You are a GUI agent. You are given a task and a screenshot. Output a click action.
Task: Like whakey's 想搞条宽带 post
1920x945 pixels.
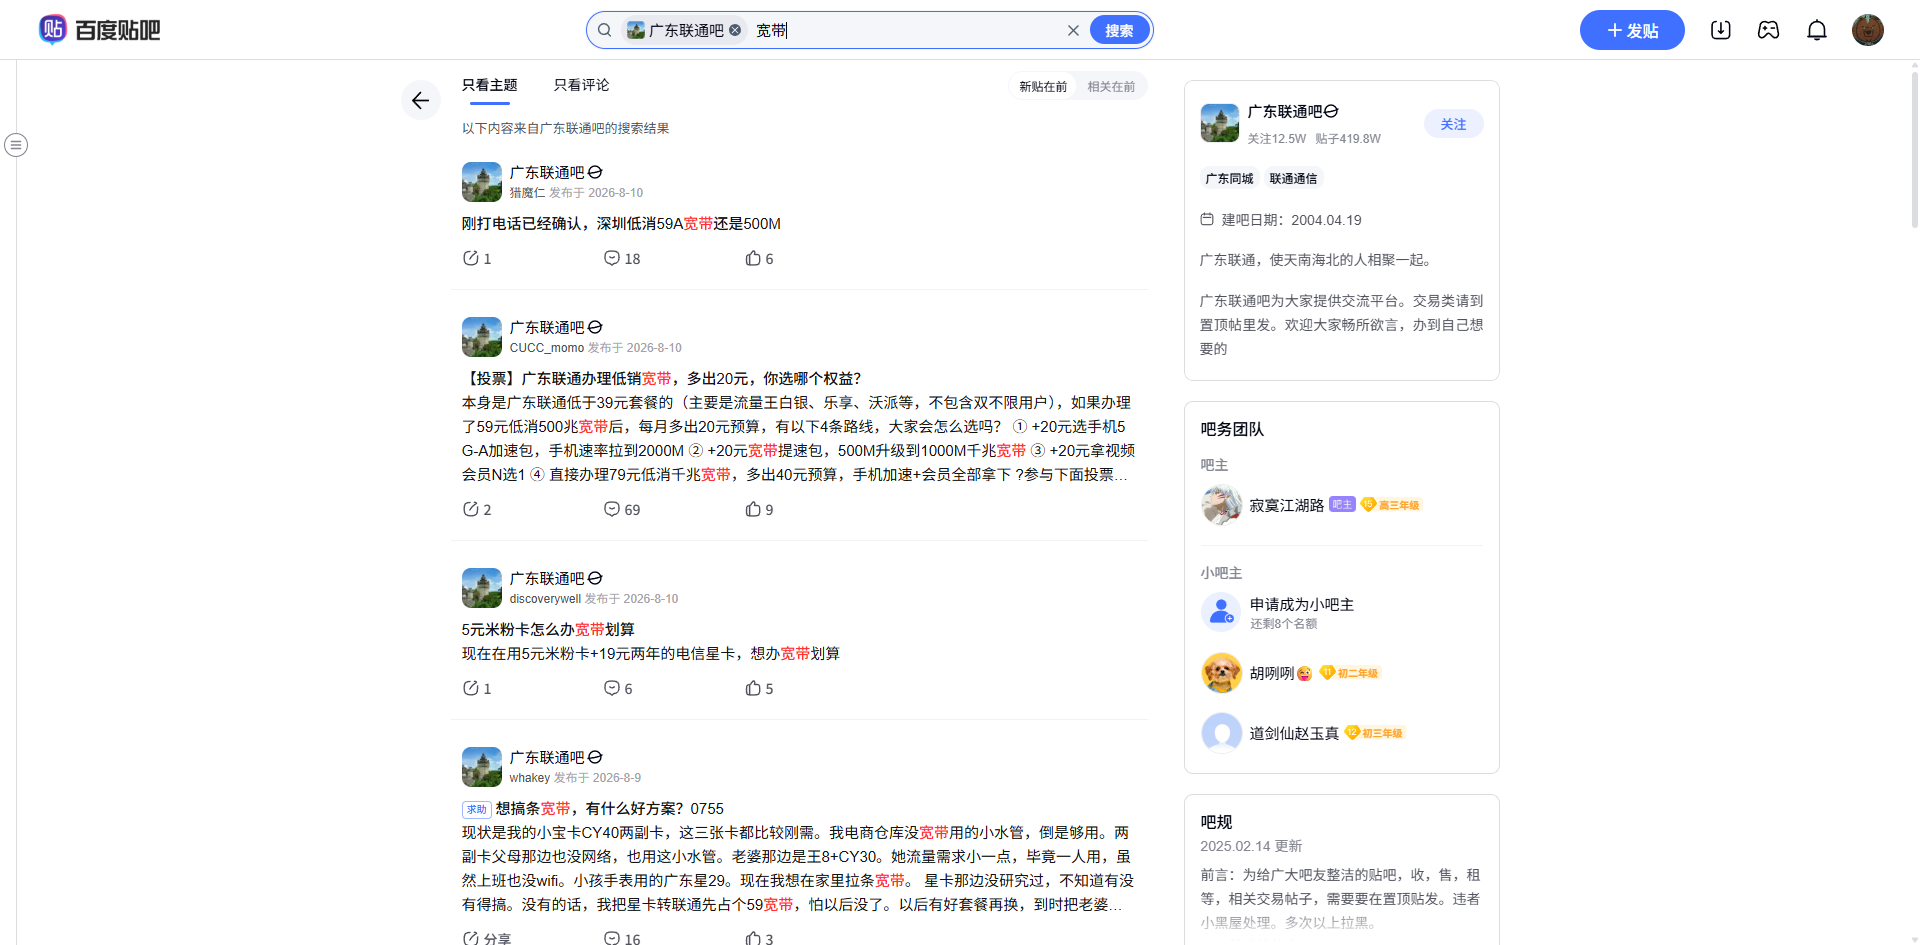(759, 939)
